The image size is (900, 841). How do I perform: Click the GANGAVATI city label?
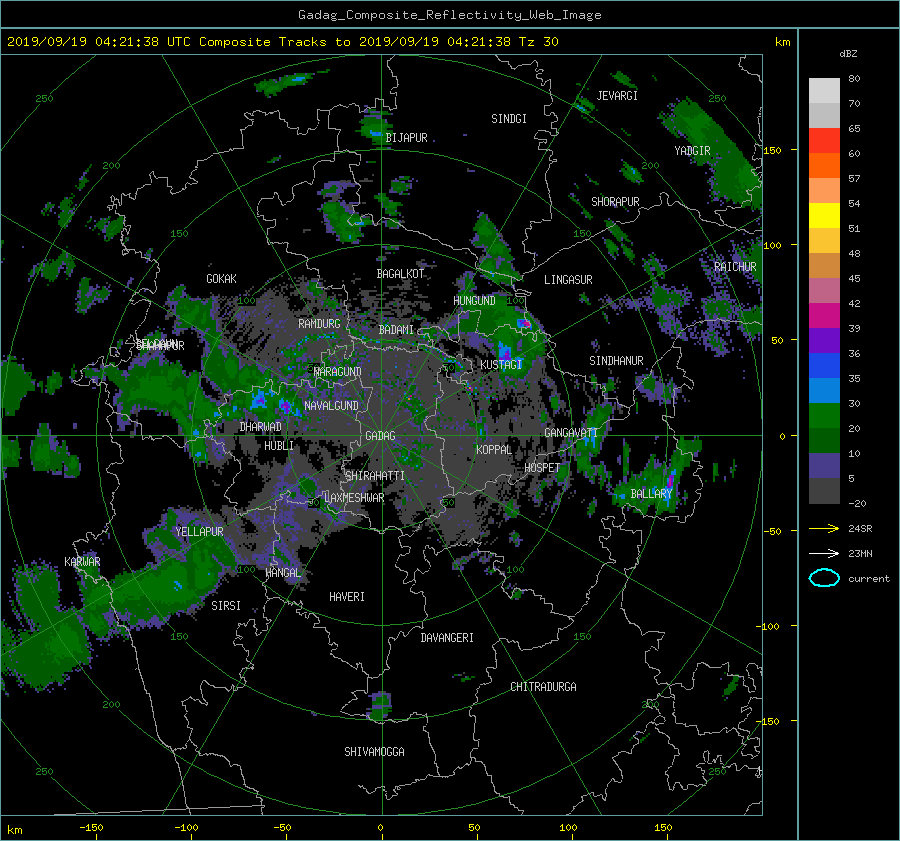[571, 432]
